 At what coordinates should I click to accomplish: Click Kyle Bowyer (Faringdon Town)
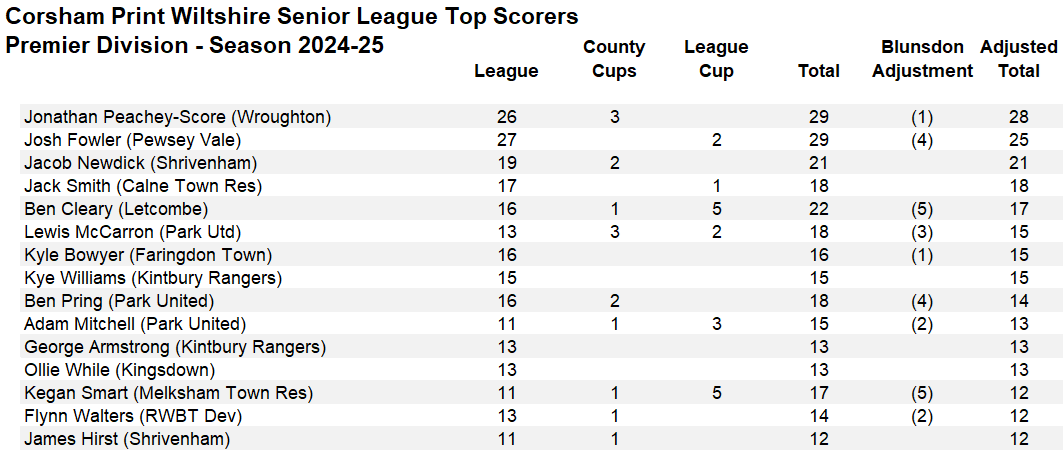(x=148, y=255)
